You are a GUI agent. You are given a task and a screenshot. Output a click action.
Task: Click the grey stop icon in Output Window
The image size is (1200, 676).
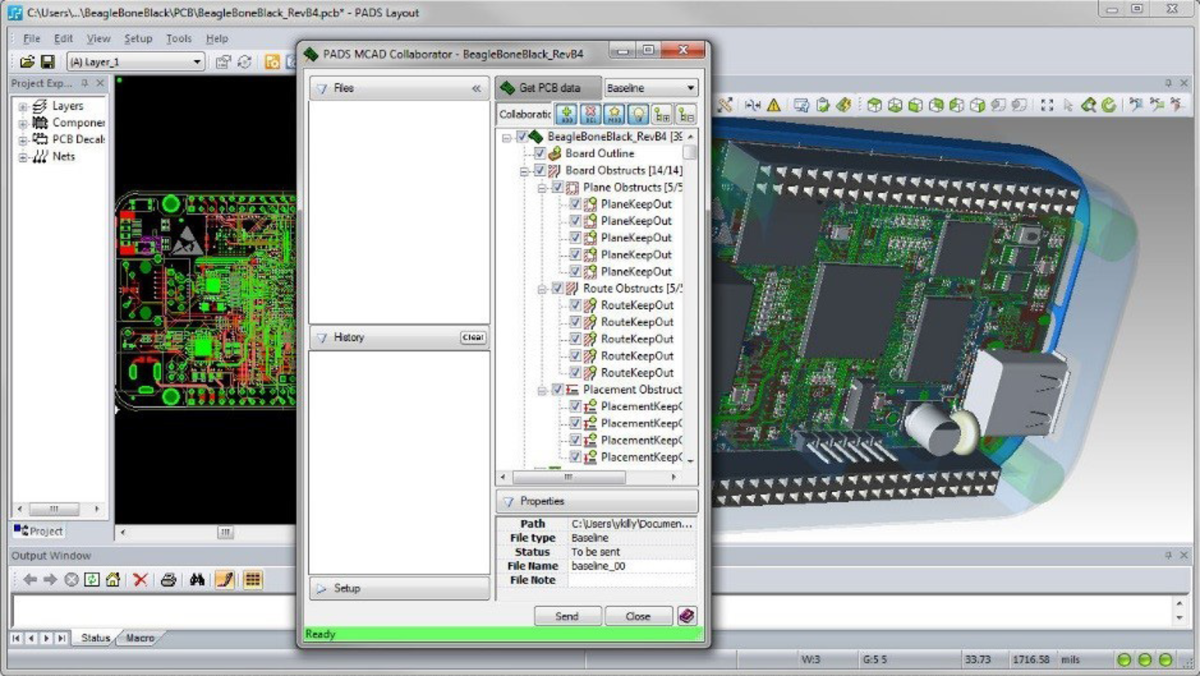(71, 579)
